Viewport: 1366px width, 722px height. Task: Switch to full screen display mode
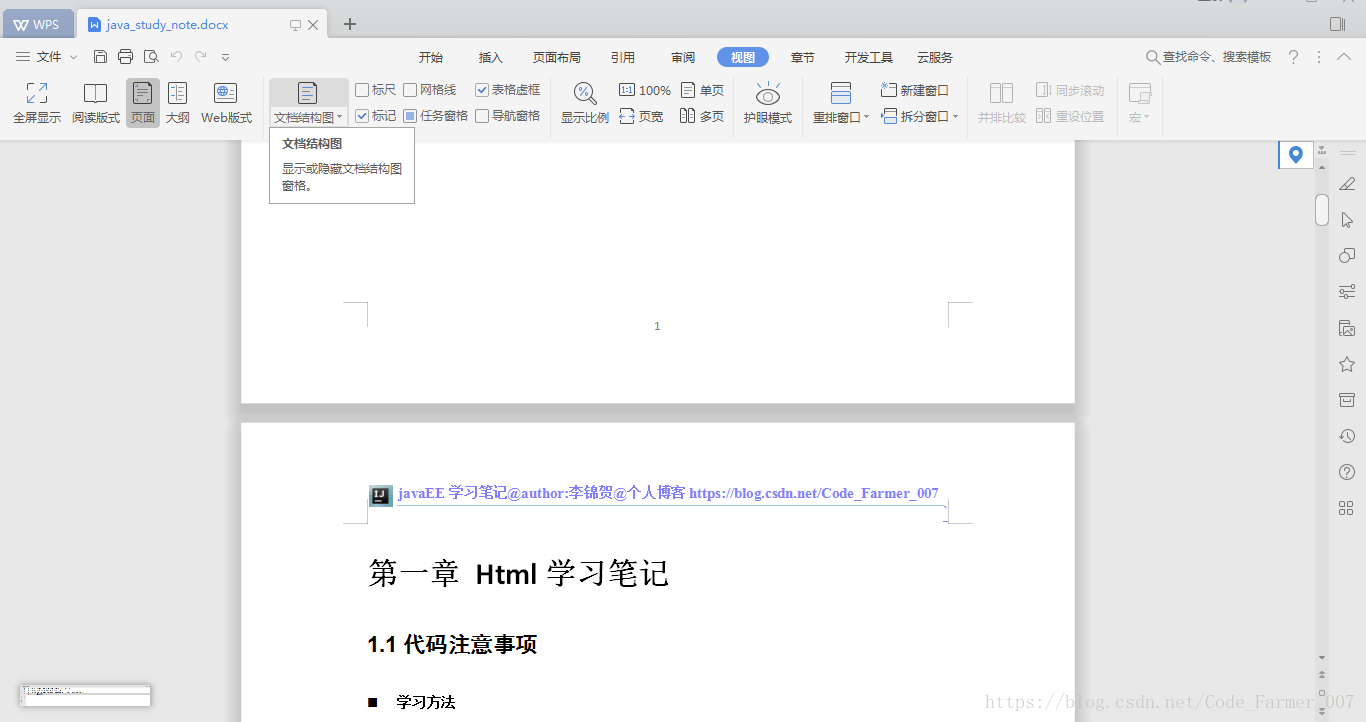tap(37, 104)
